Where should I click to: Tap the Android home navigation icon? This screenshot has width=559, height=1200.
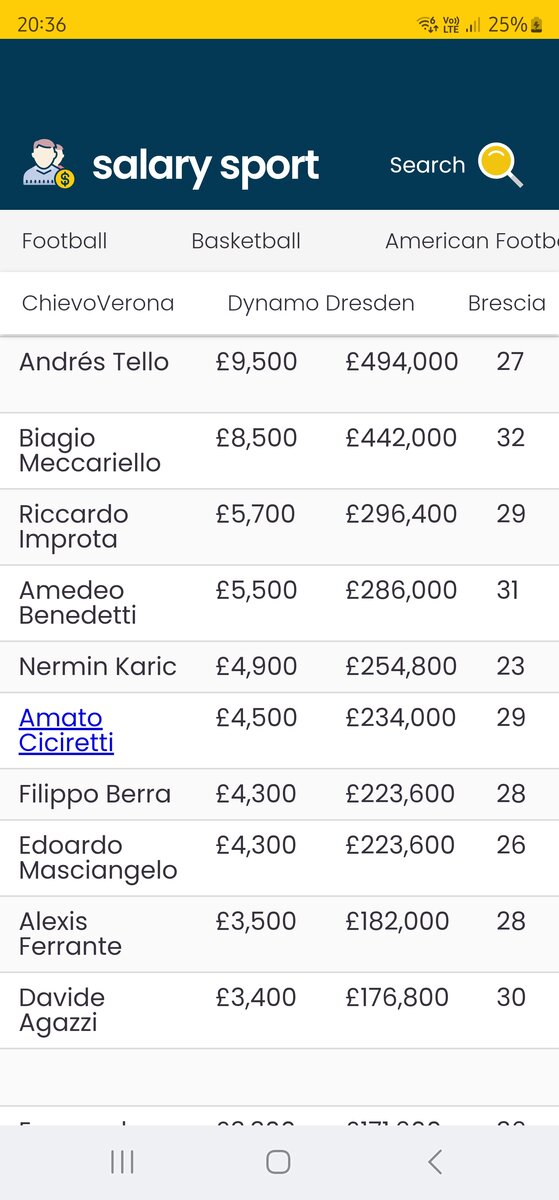point(278,1161)
